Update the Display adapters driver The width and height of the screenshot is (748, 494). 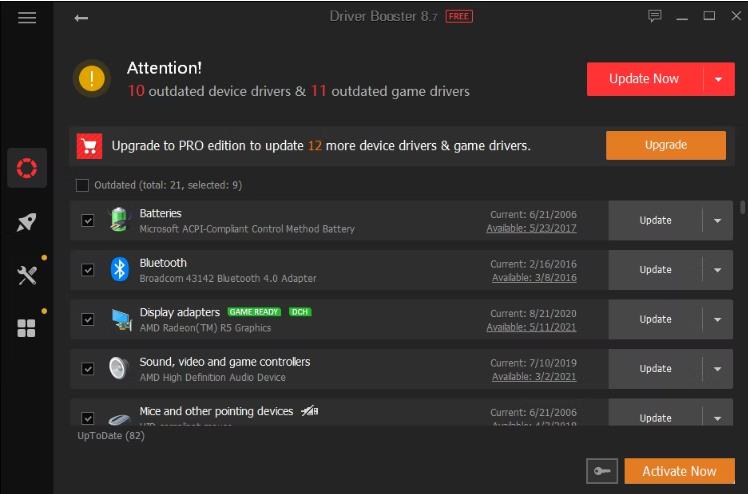pyautogui.click(x=655, y=319)
